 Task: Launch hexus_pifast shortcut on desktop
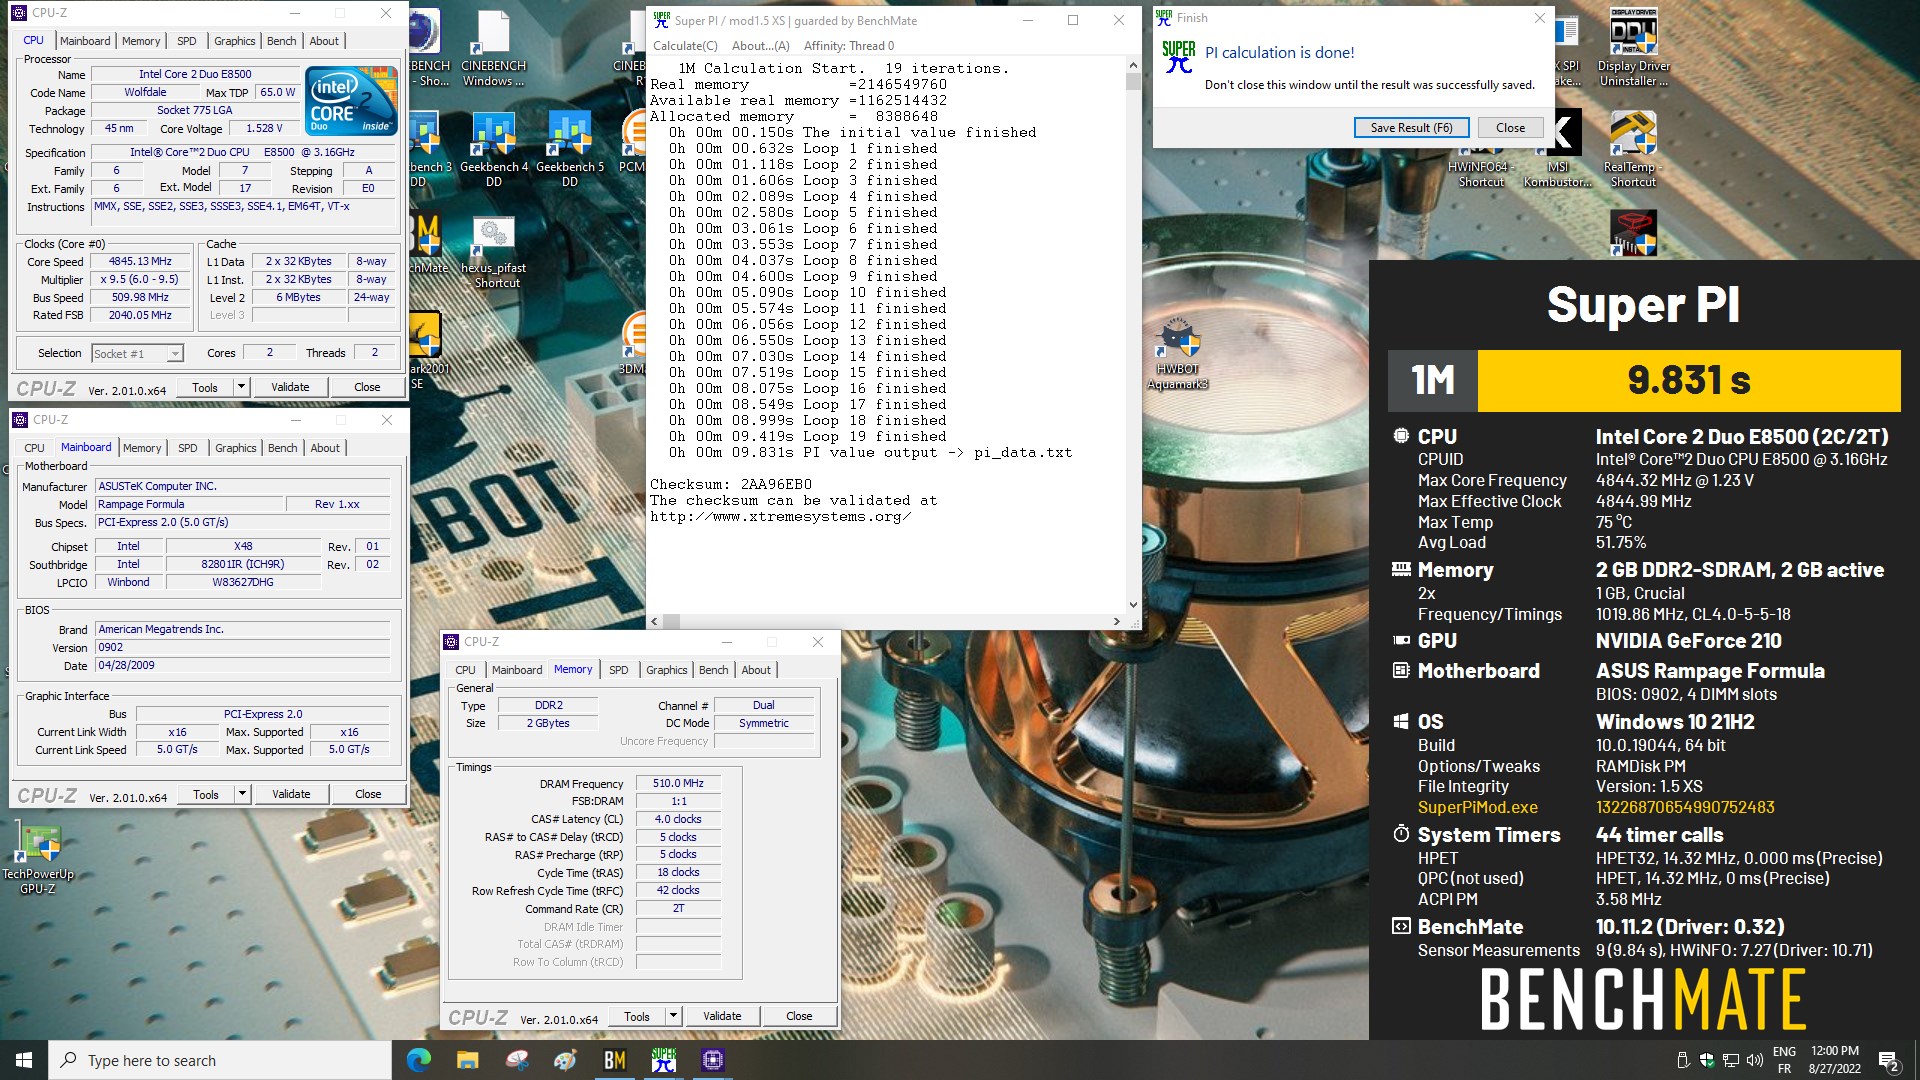click(493, 252)
